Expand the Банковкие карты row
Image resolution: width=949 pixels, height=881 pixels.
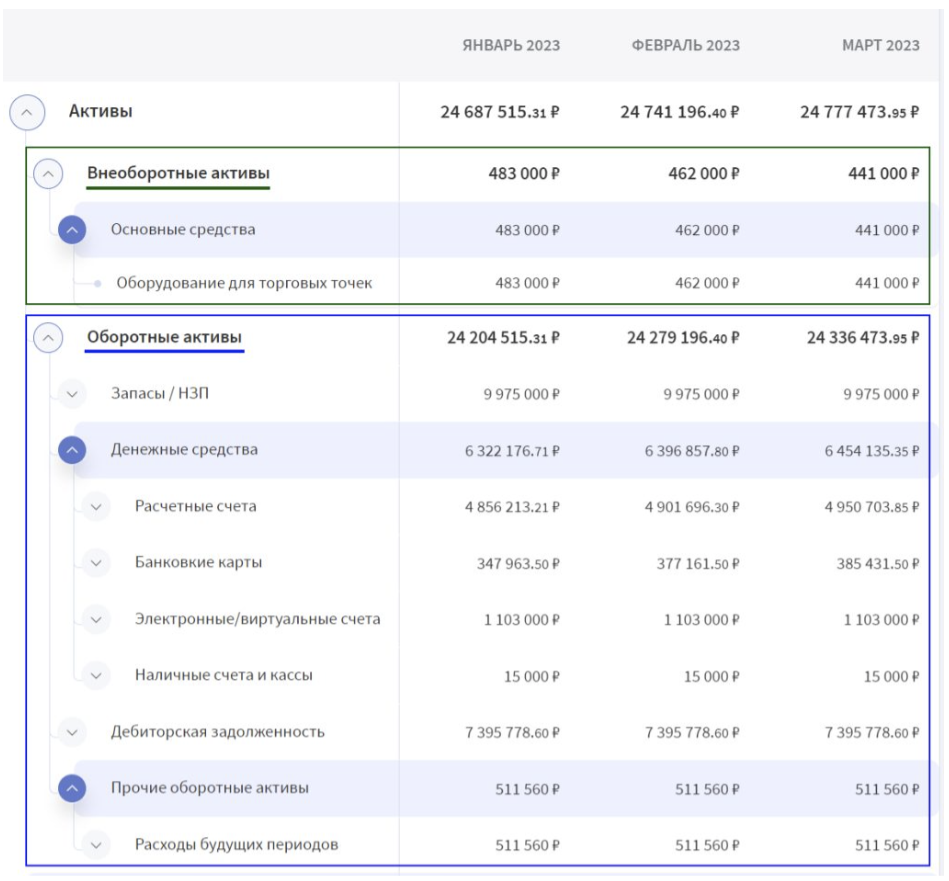click(x=96, y=563)
